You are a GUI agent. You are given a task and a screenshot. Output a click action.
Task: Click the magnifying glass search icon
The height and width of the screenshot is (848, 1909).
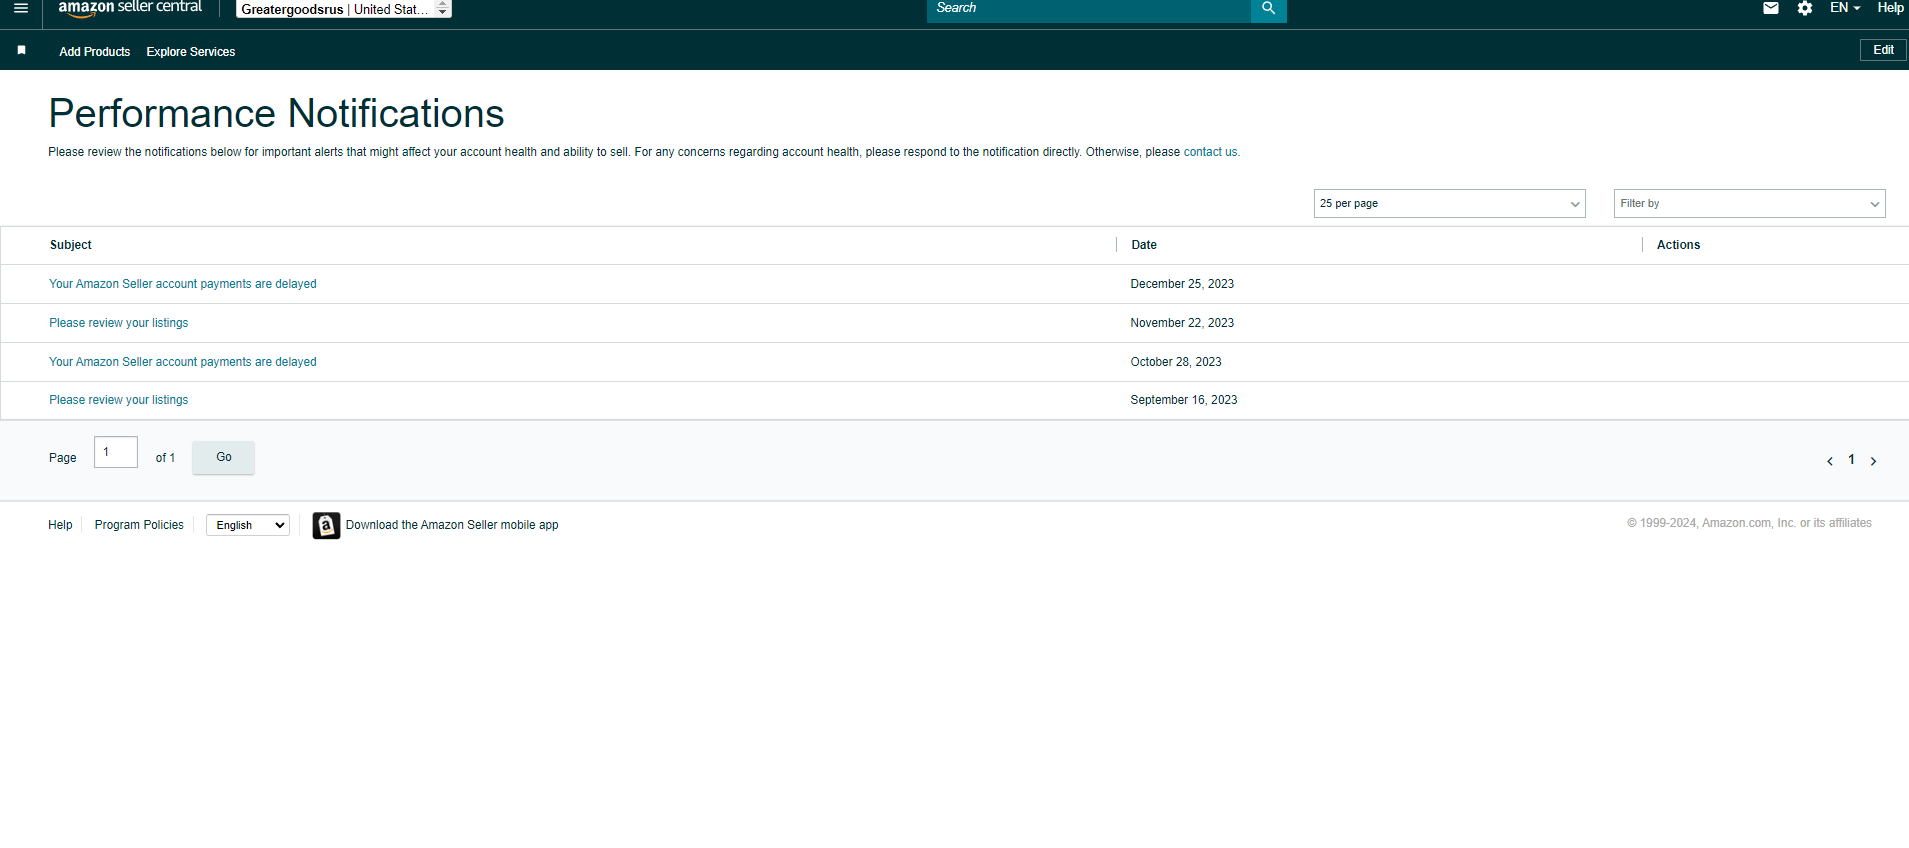click(1268, 9)
